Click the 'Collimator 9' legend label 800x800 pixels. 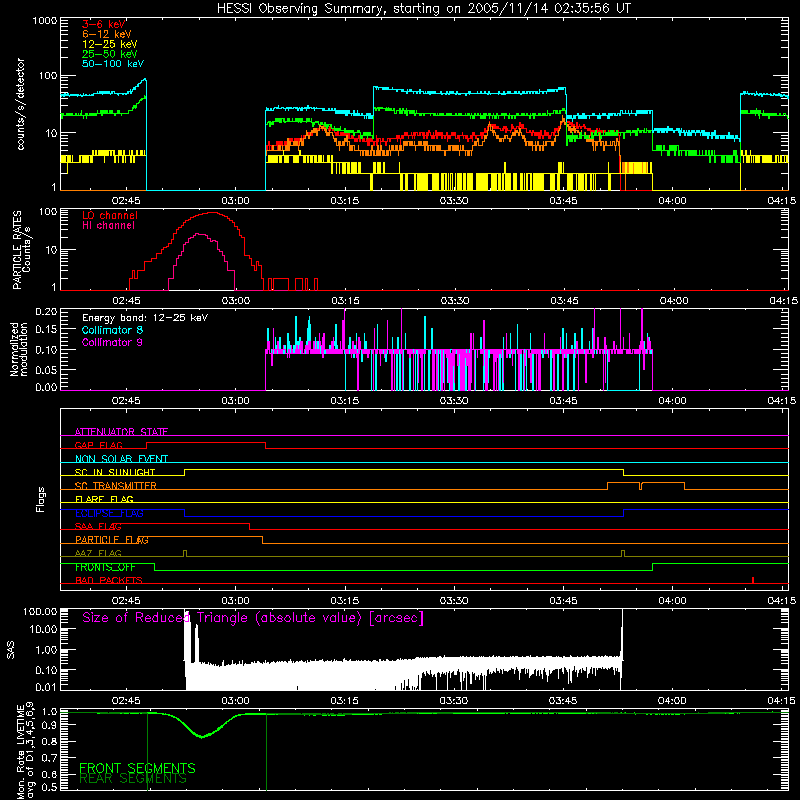pos(112,342)
